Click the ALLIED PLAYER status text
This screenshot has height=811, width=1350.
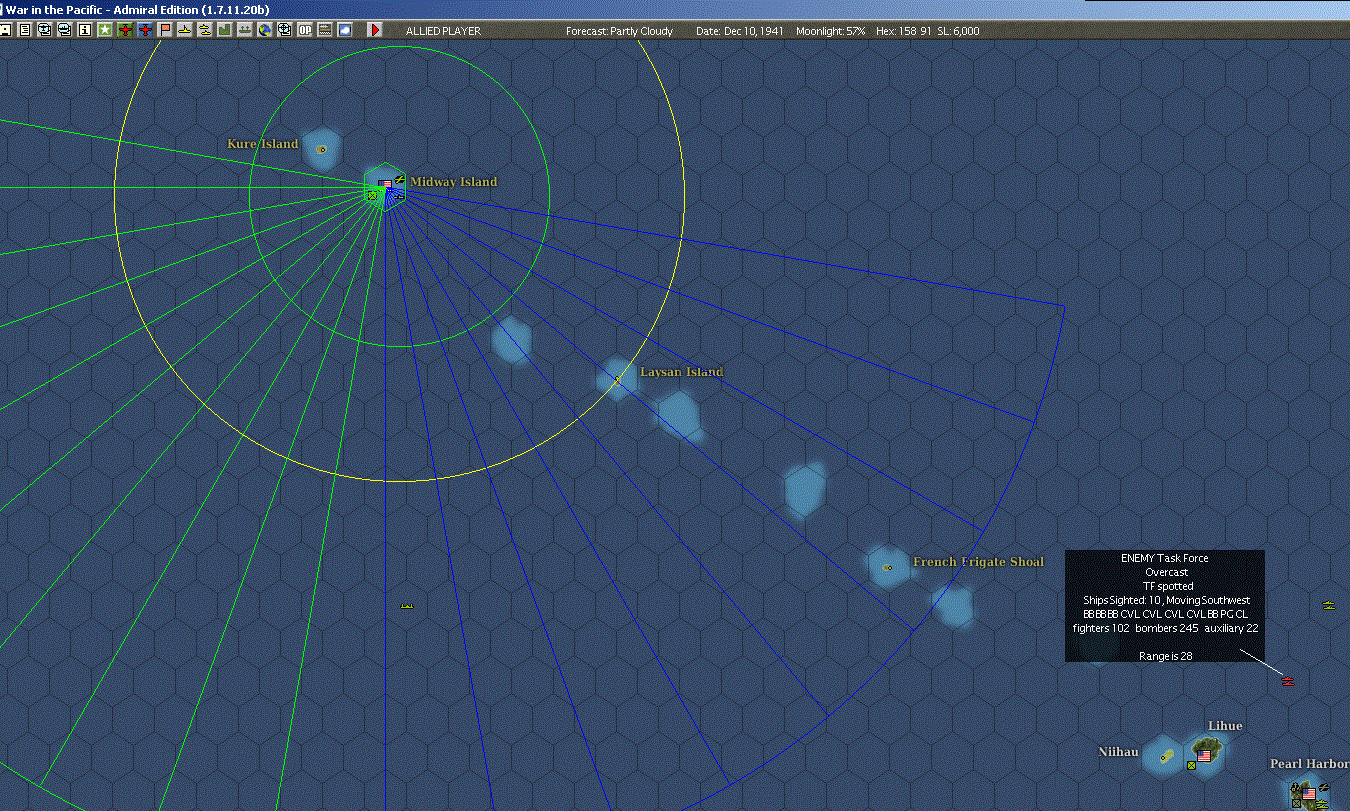(x=443, y=31)
